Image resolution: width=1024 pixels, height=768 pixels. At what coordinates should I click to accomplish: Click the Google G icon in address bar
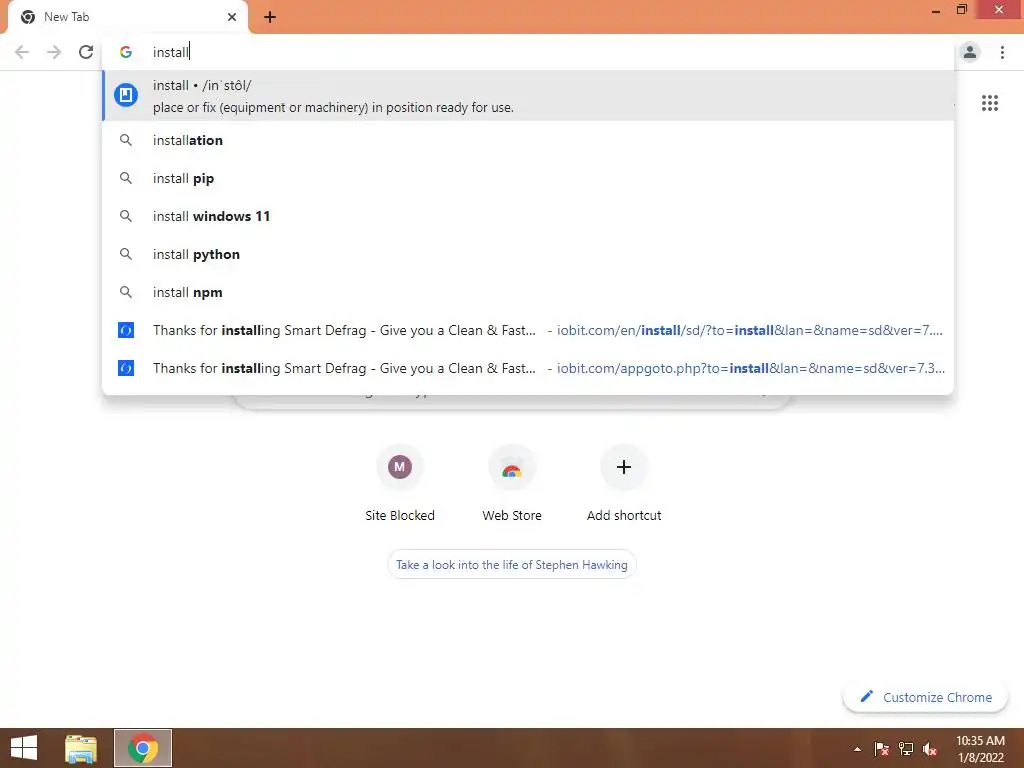(x=126, y=52)
